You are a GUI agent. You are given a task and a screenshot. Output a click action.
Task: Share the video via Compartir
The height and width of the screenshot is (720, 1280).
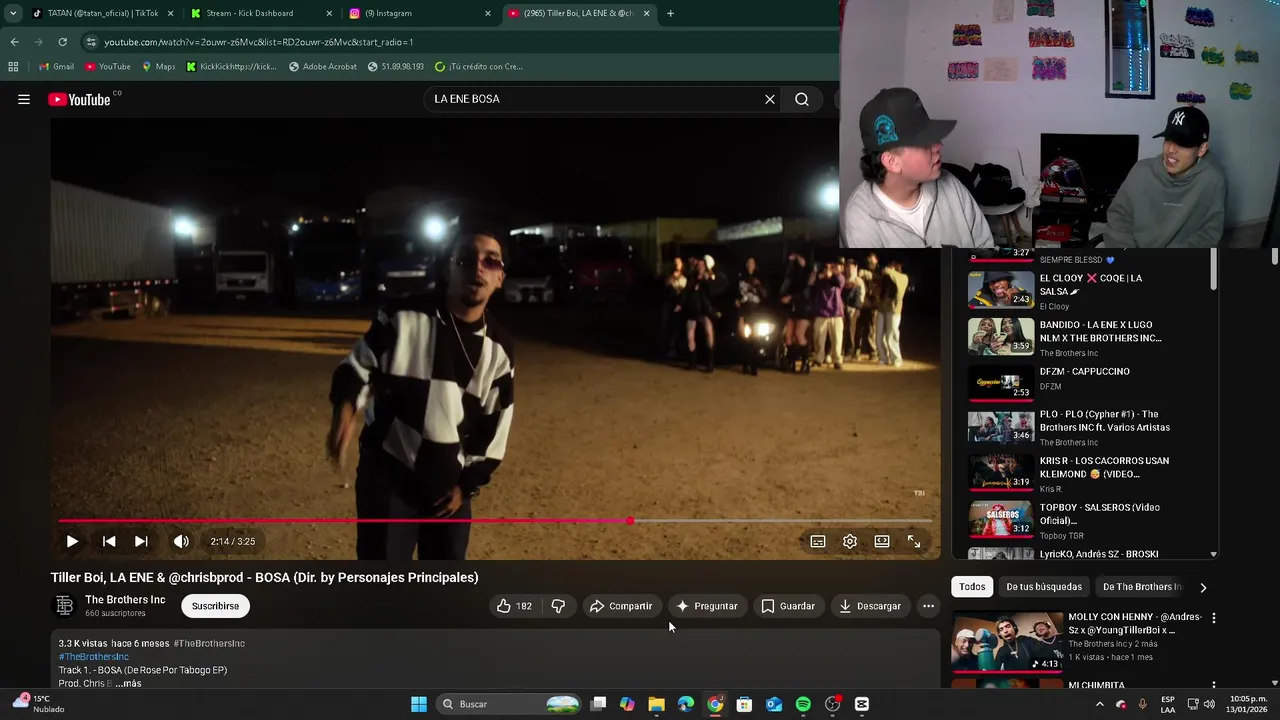pyautogui.click(x=621, y=606)
